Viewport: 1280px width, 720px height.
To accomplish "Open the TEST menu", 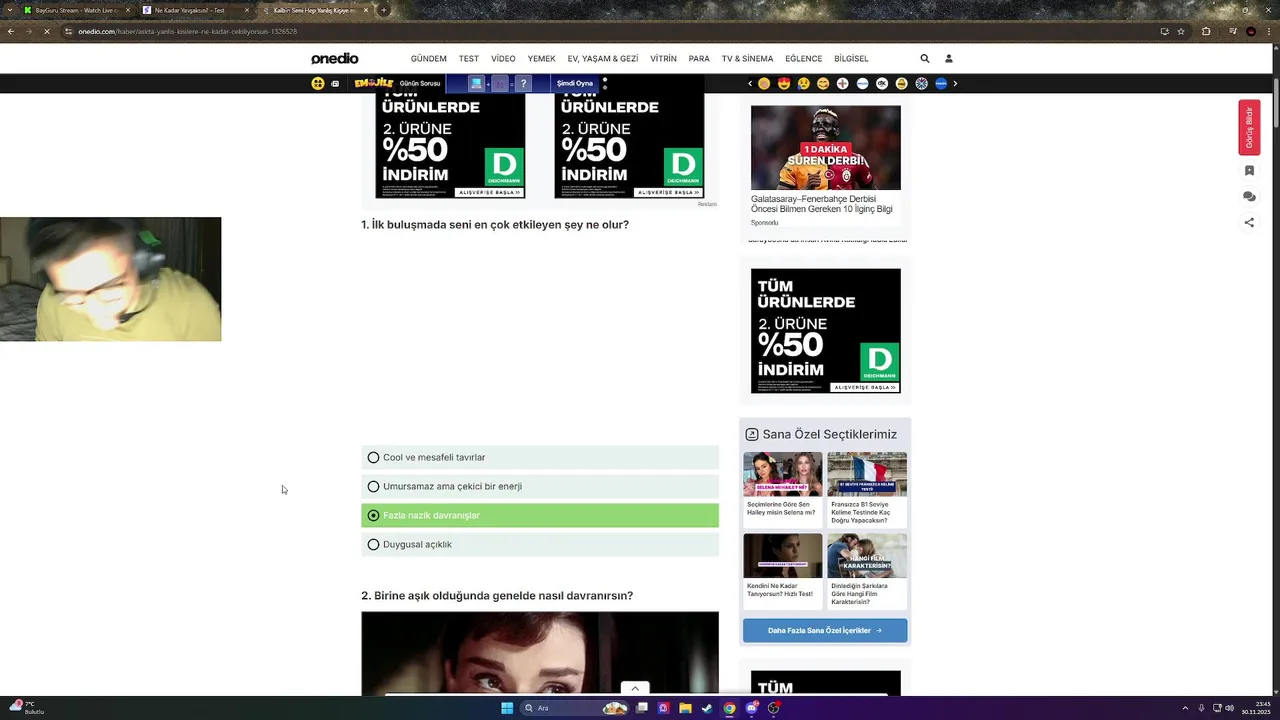I will (x=469, y=59).
